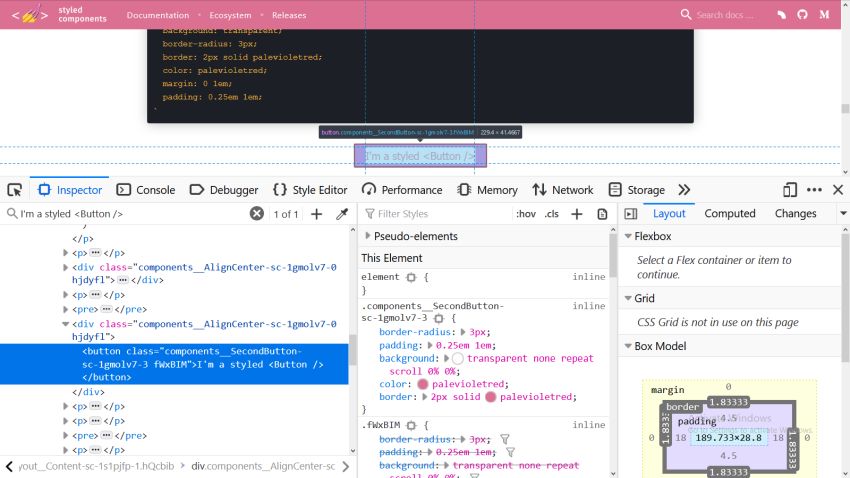Image resolution: width=850 pixels, height=478 pixels.
Task: Open the Debugger tab
Action: coord(223,190)
